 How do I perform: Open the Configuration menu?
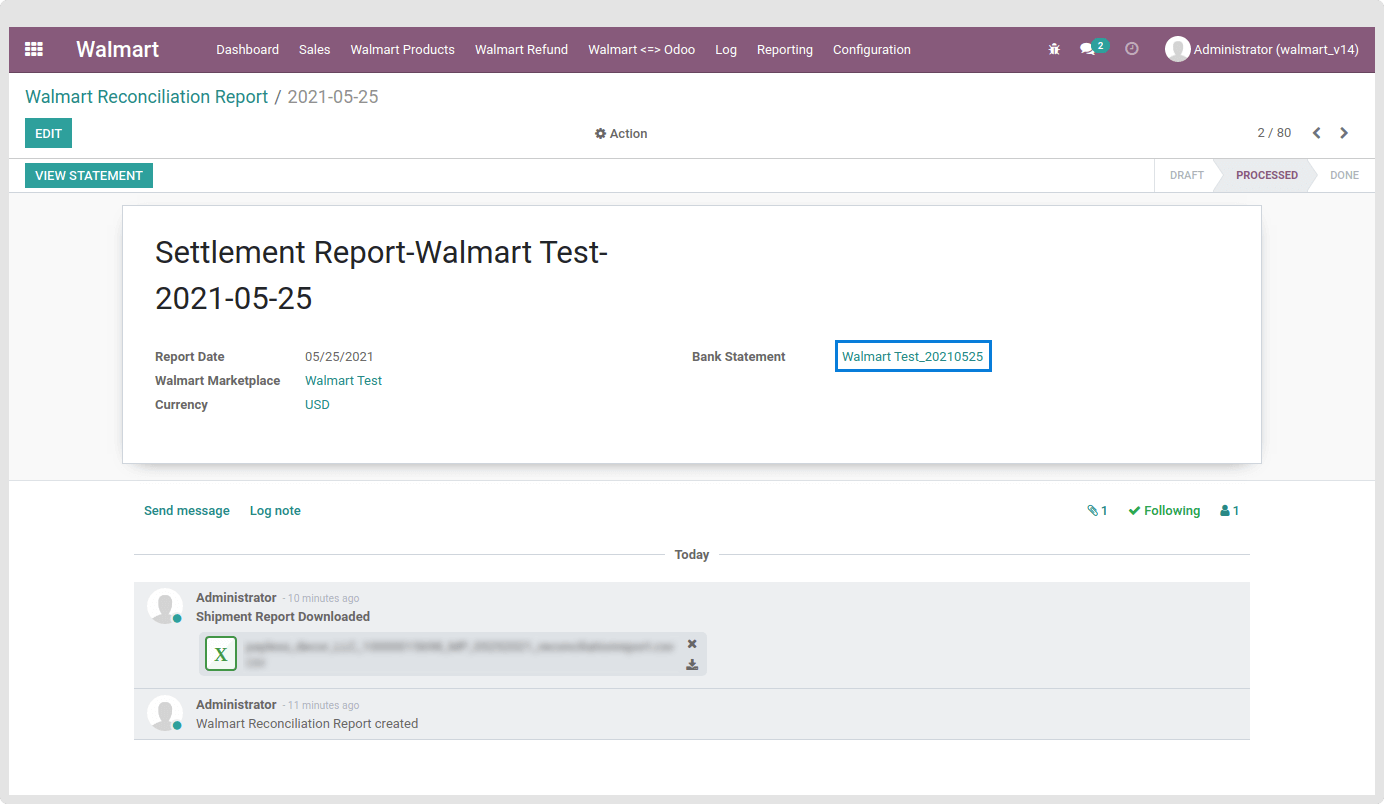coord(871,49)
